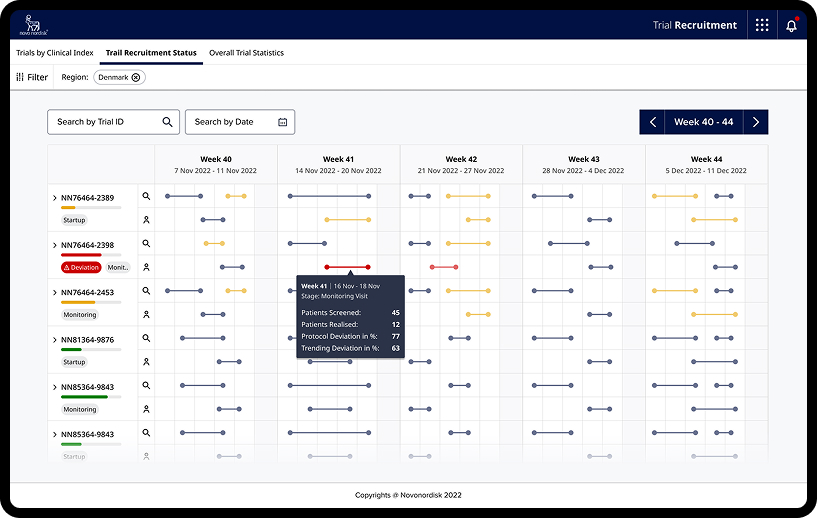This screenshot has width=817, height=518.
Task: Open Overall Trial Statistics tab
Action: (x=246, y=53)
